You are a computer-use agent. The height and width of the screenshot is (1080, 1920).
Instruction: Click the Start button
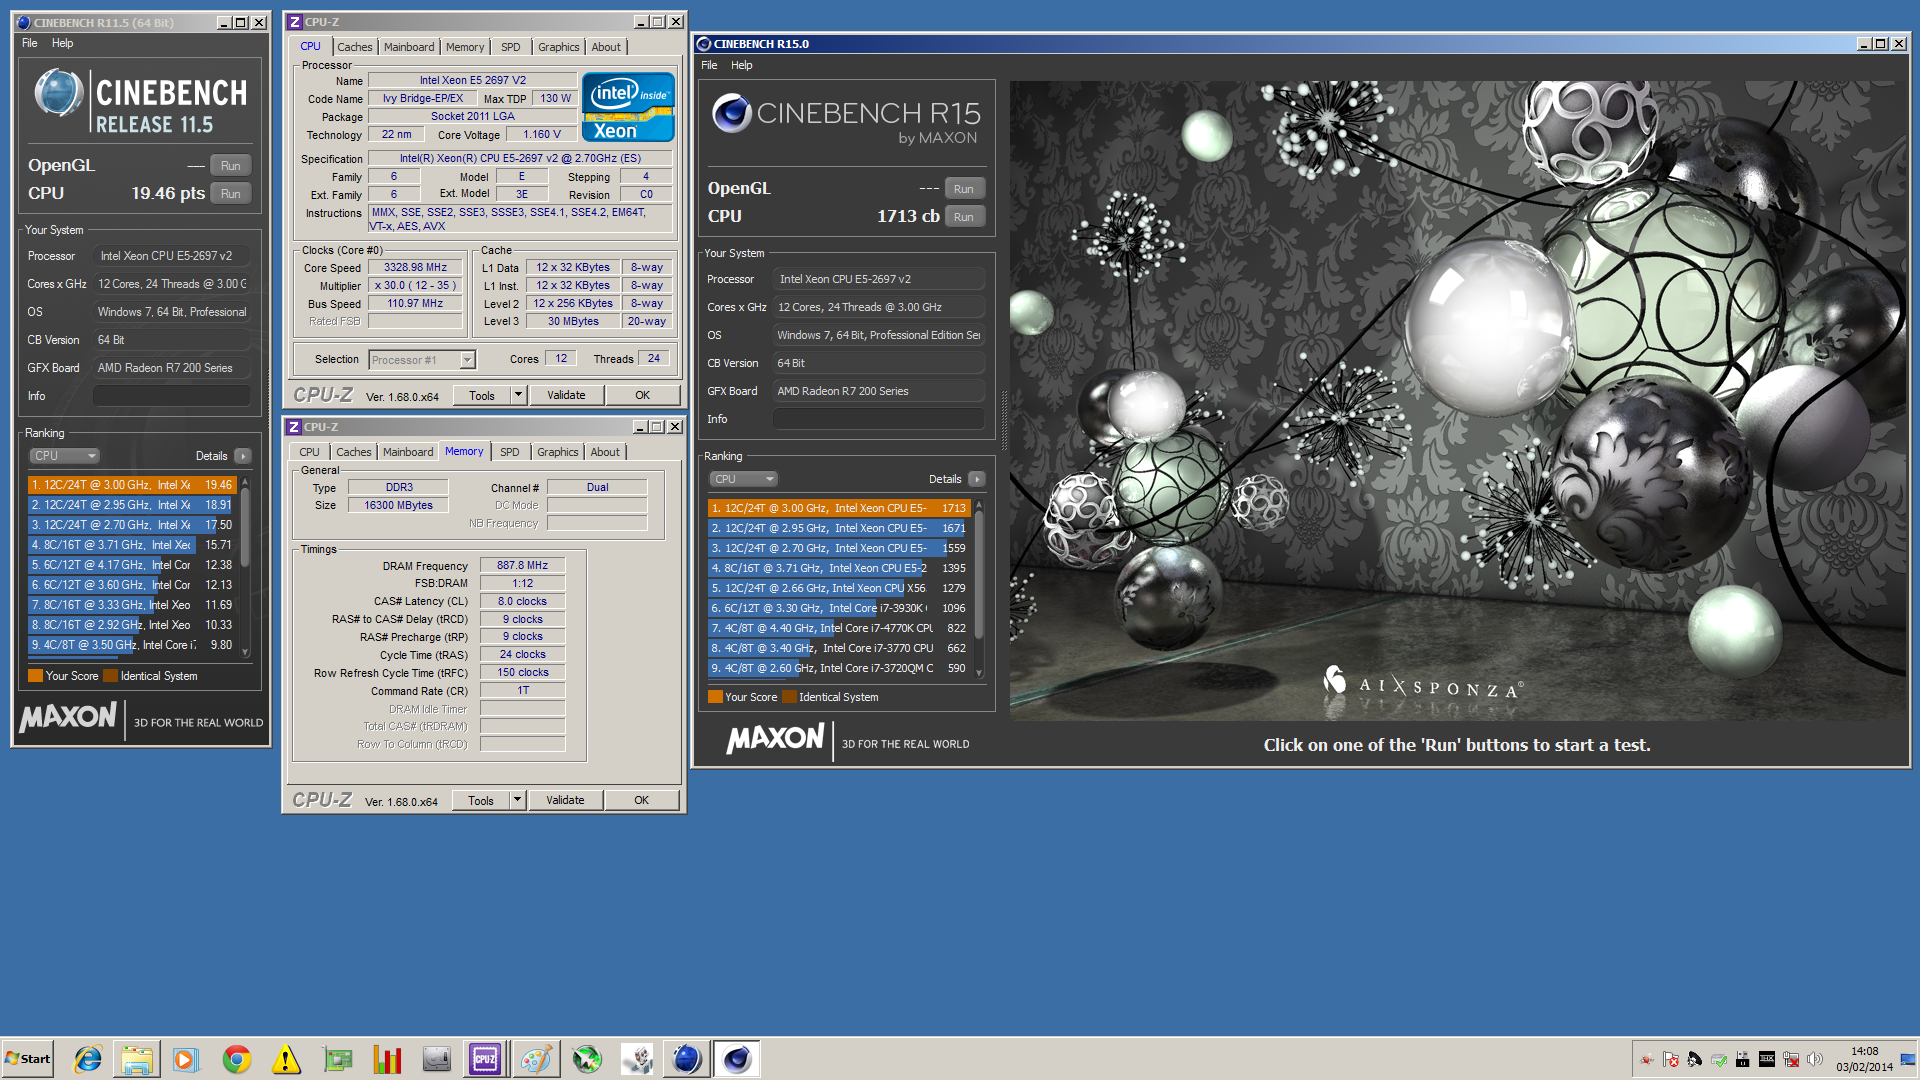coord(28,1059)
